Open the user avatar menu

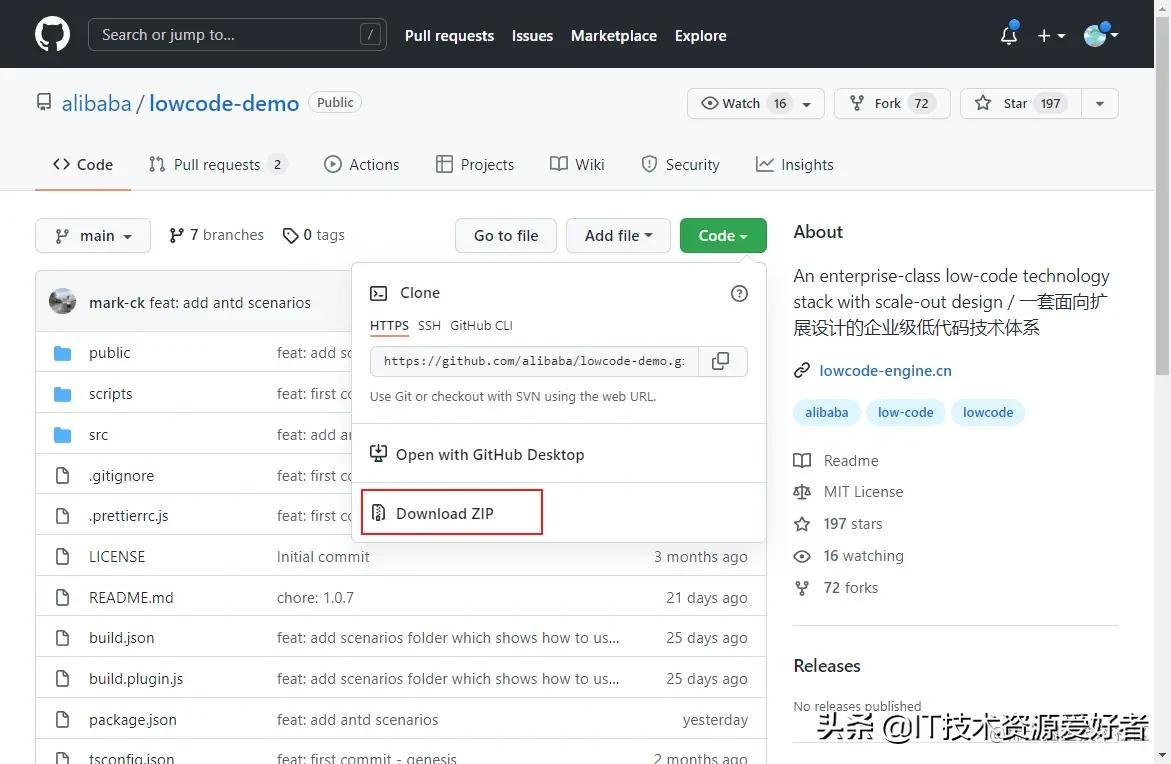[1101, 34]
